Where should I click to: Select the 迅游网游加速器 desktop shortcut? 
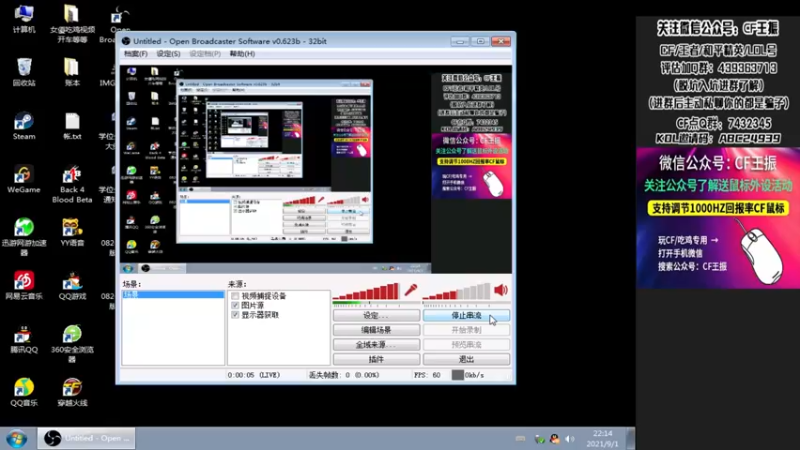[x=24, y=237]
